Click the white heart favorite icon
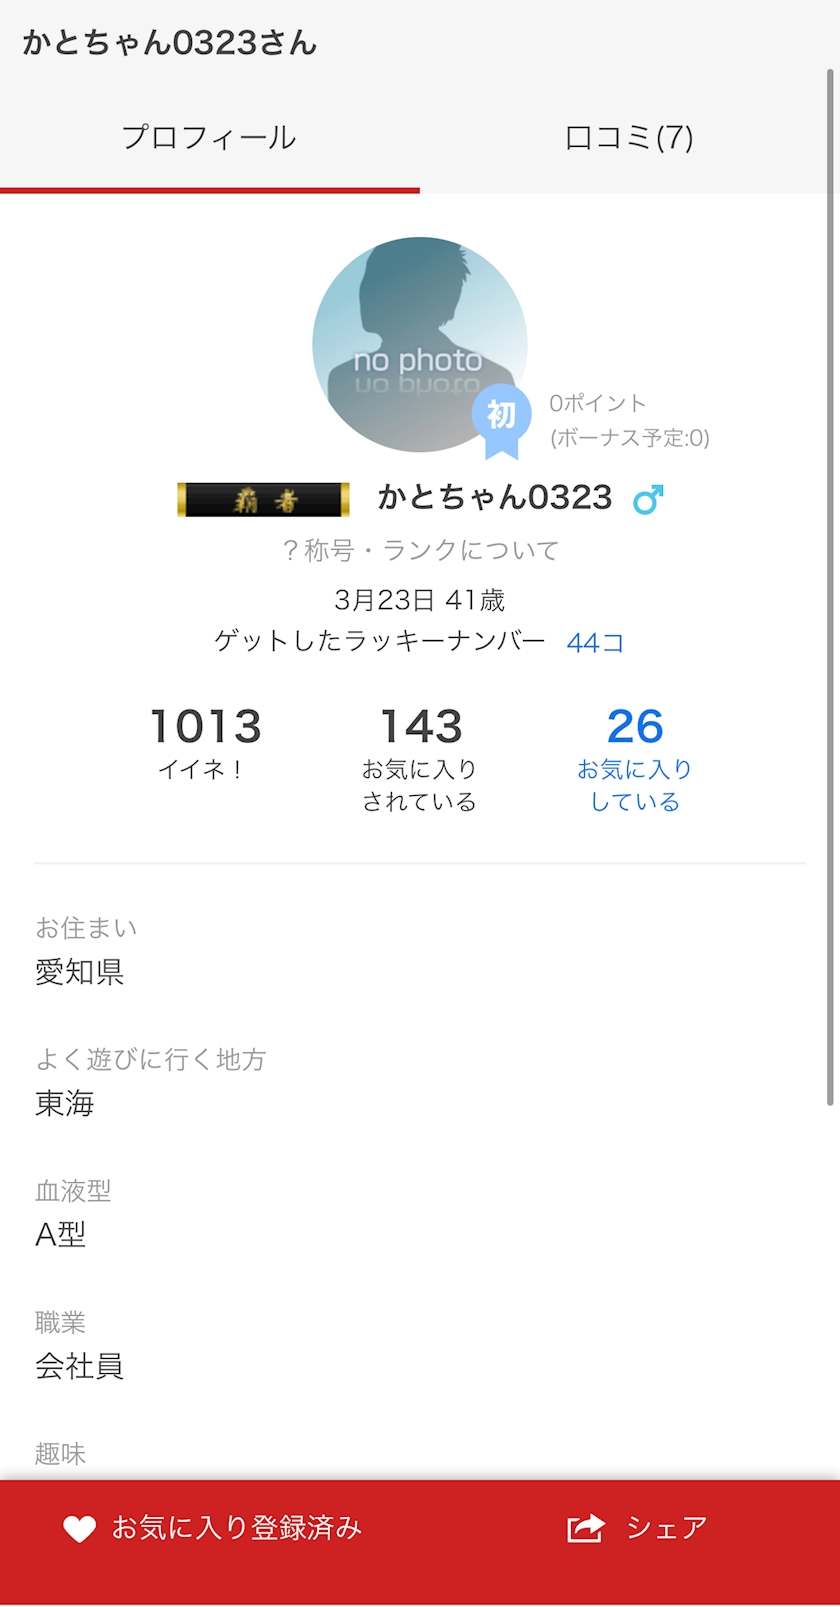Screen dimensions: 840x1607 [x=79, y=1528]
